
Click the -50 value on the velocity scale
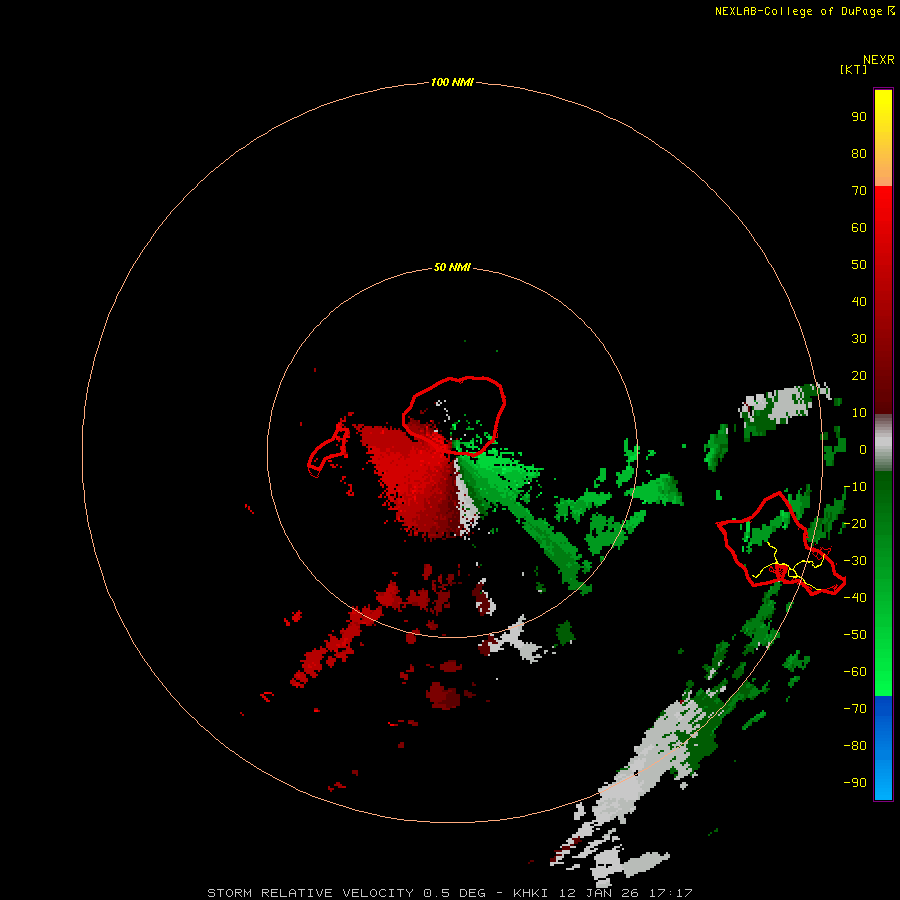click(x=855, y=635)
